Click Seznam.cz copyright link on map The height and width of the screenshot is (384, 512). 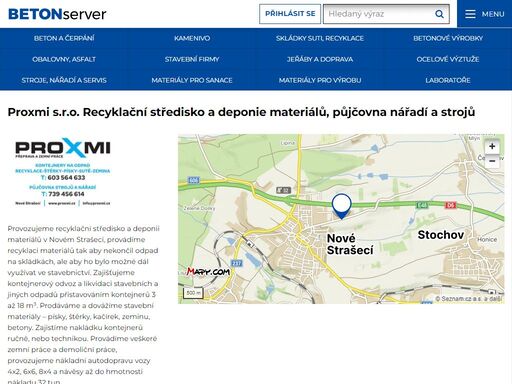point(469,299)
